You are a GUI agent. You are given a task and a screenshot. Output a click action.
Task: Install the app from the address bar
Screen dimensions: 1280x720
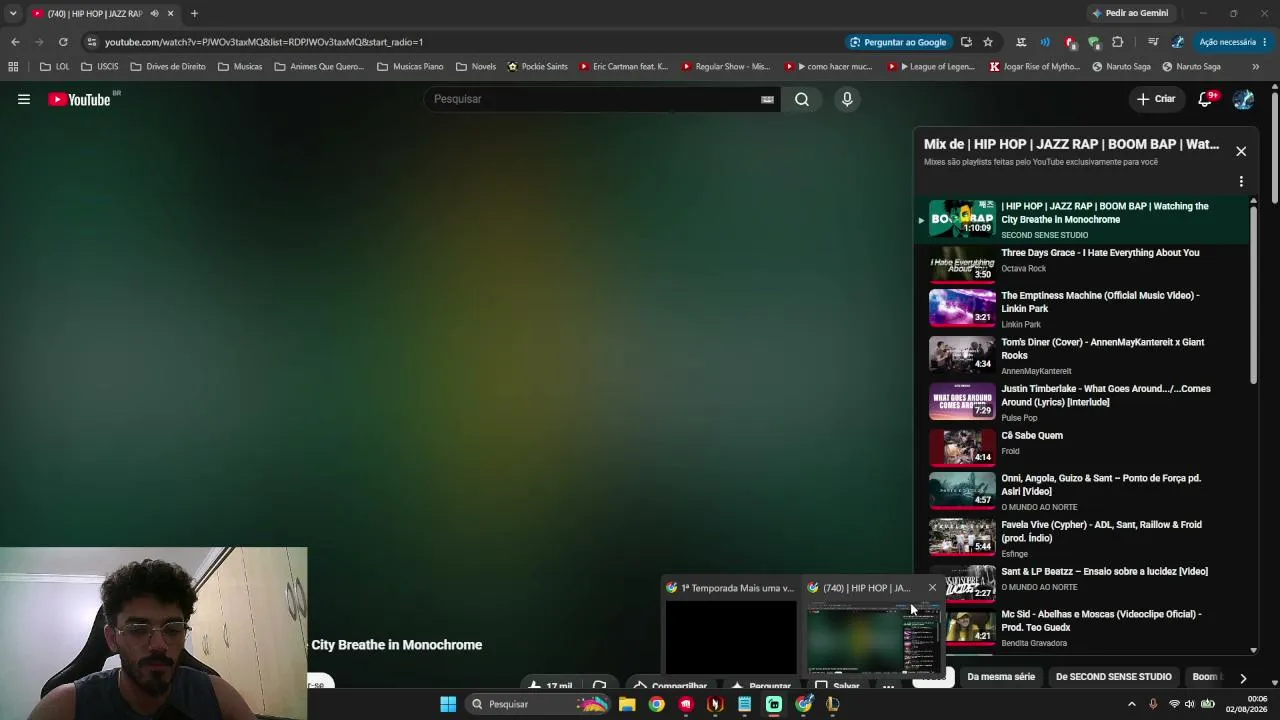(x=966, y=42)
